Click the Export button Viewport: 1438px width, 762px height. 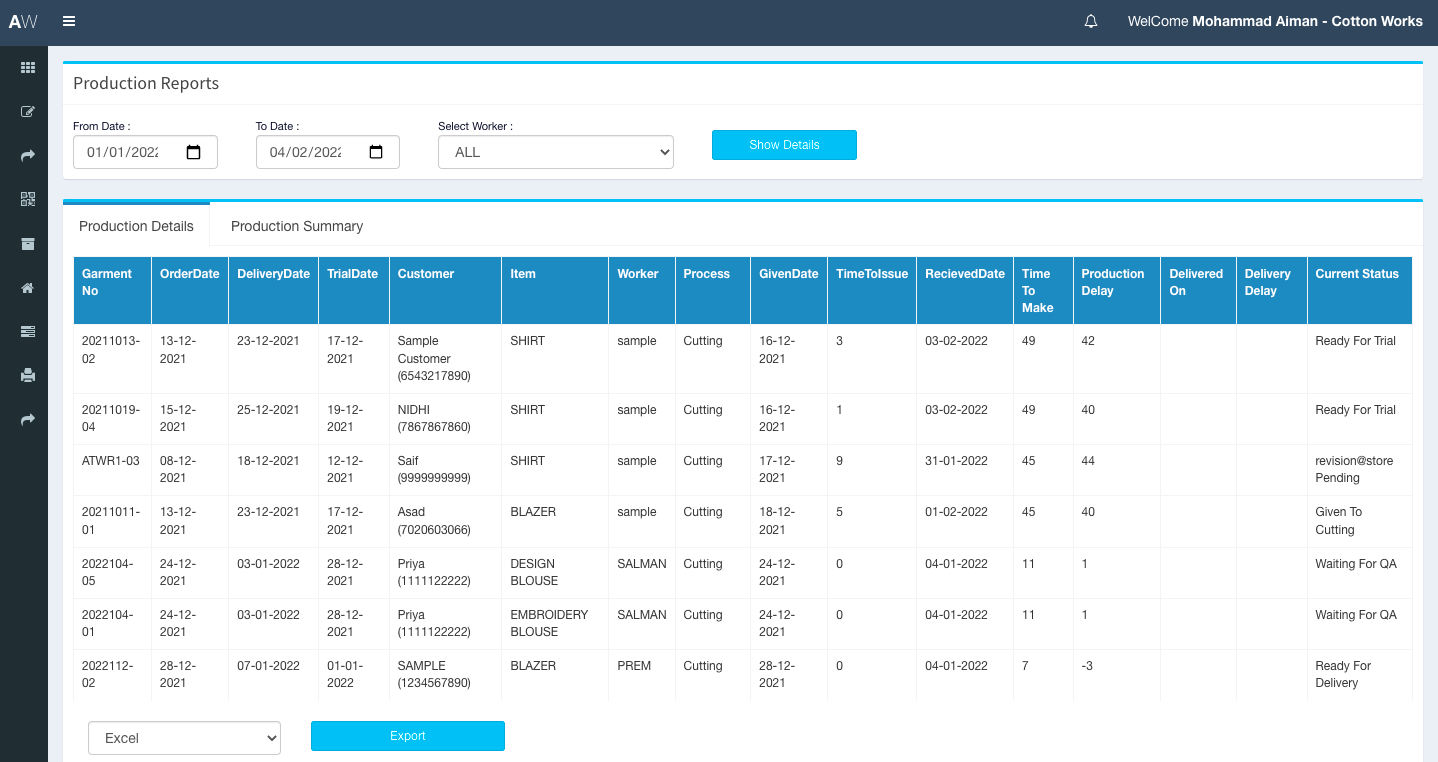[x=408, y=736]
